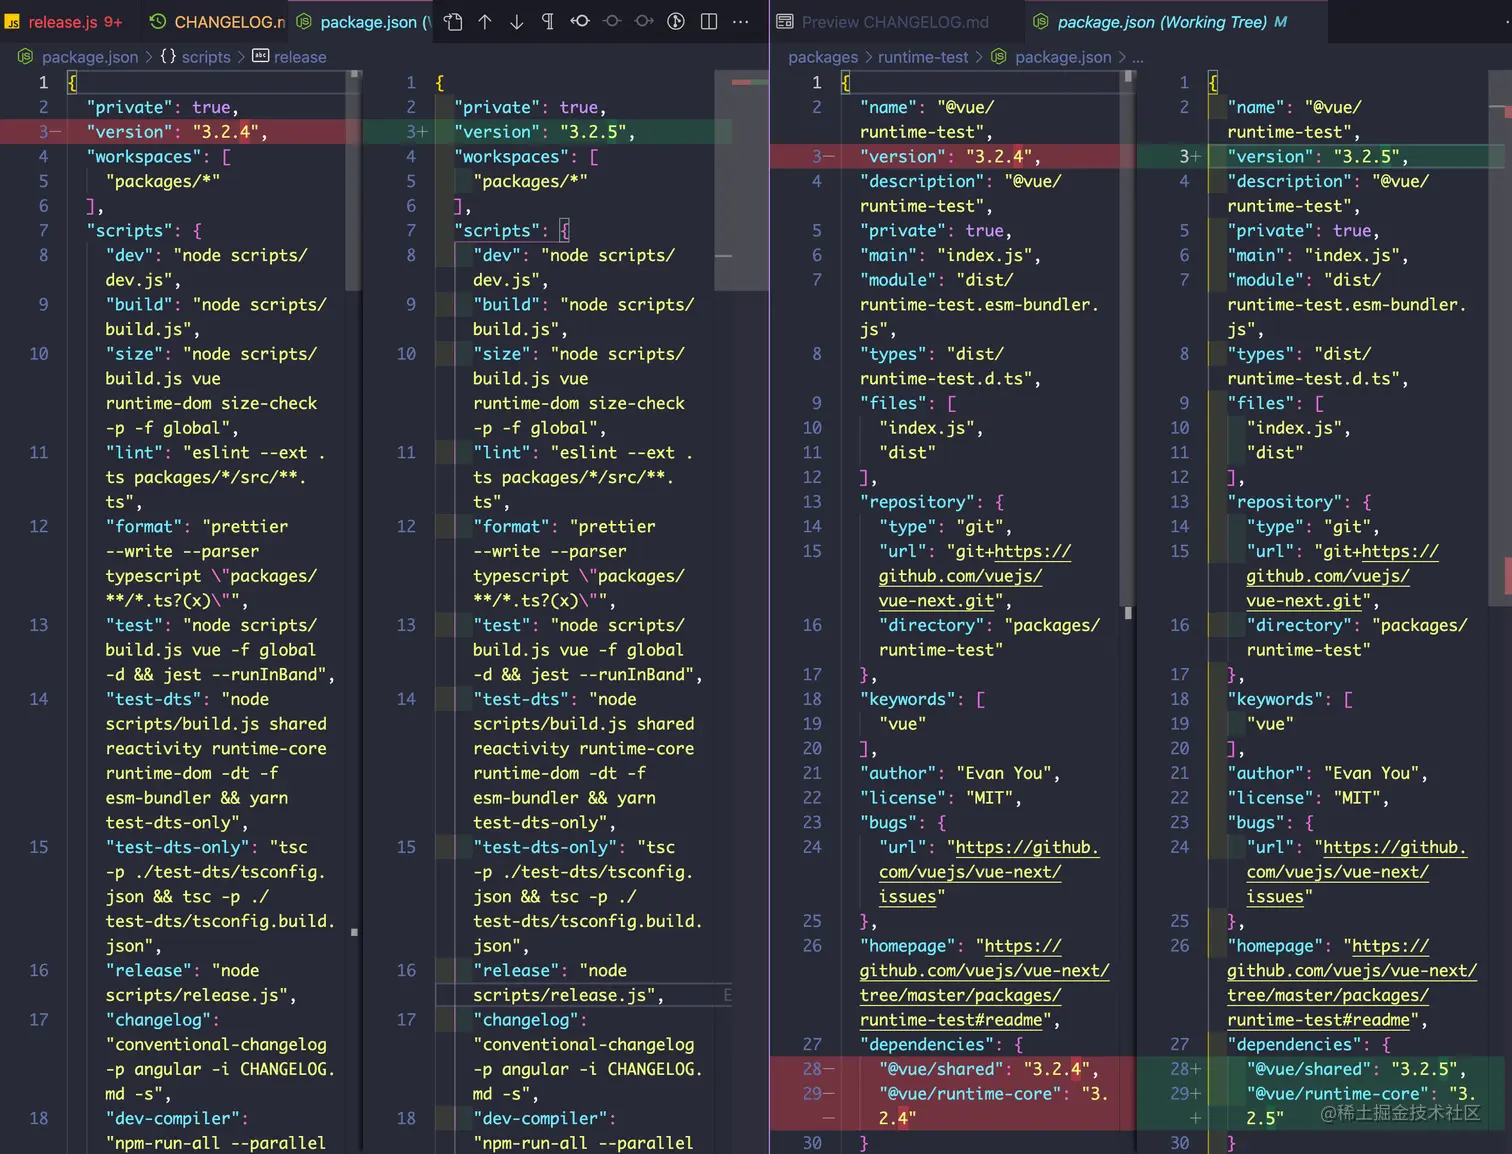This screenshot has width=1512, height=1154.
Task: Open more actions ellipsis menu
Action: pyautogui.click(x=741, y=22)
